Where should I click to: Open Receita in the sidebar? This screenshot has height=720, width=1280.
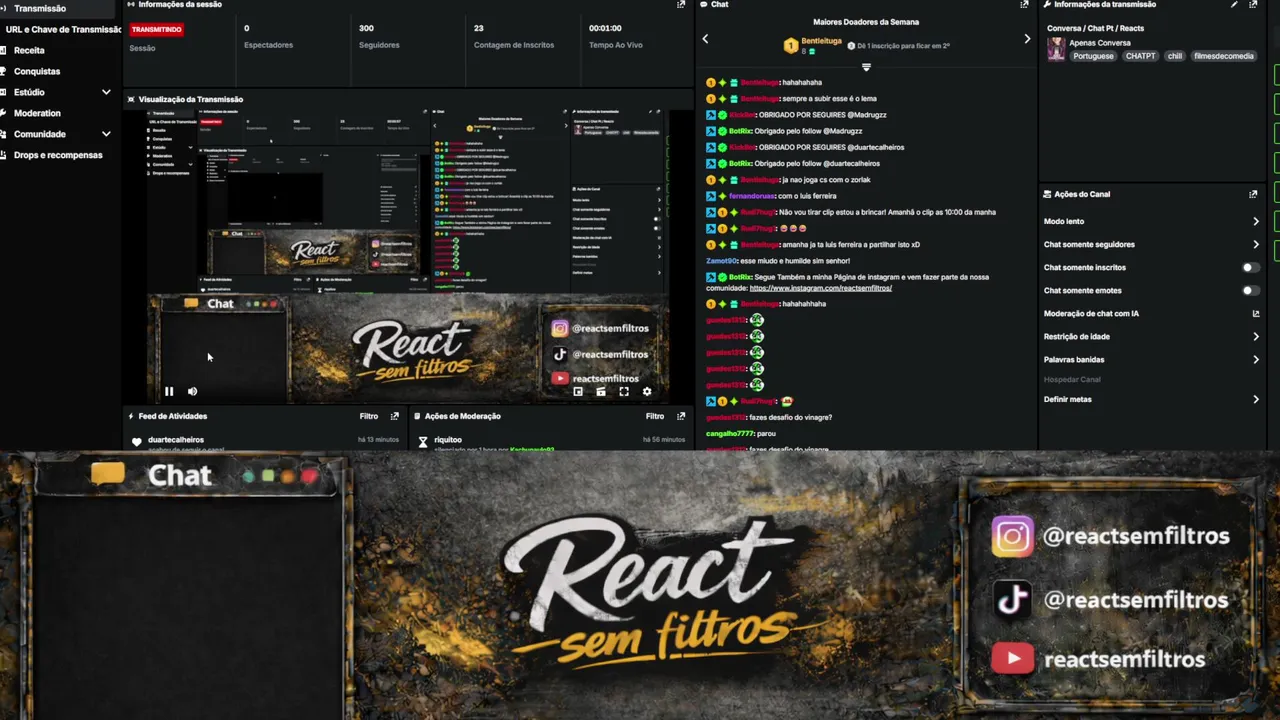tap(29, 50)
